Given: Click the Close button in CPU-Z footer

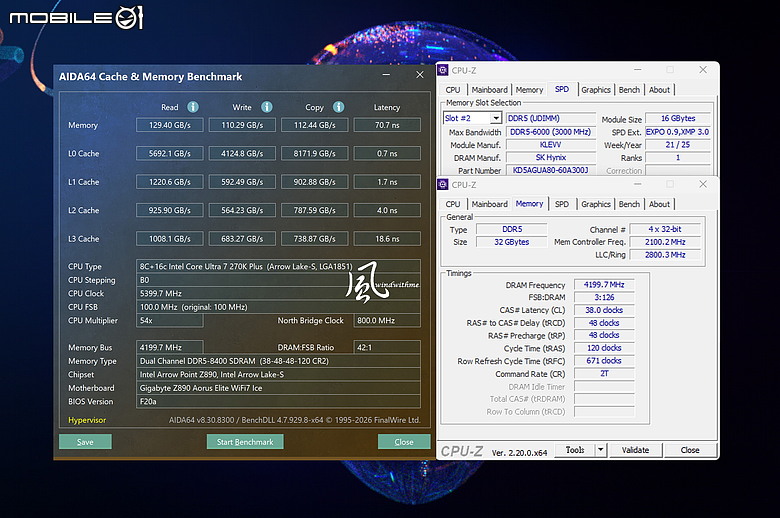Looking at the screenshot, I should pyautogui.click(x=690, y=450).
